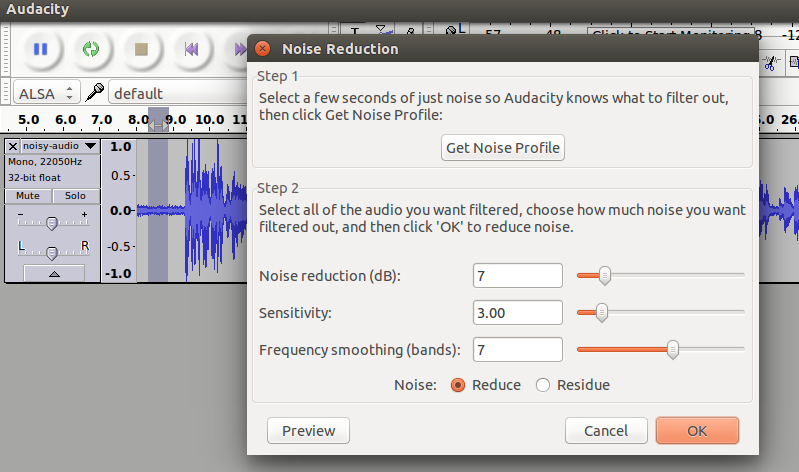Focus the Sensitivity value field
The height and width of the screenshot is (472, 799).
(518, 312)
